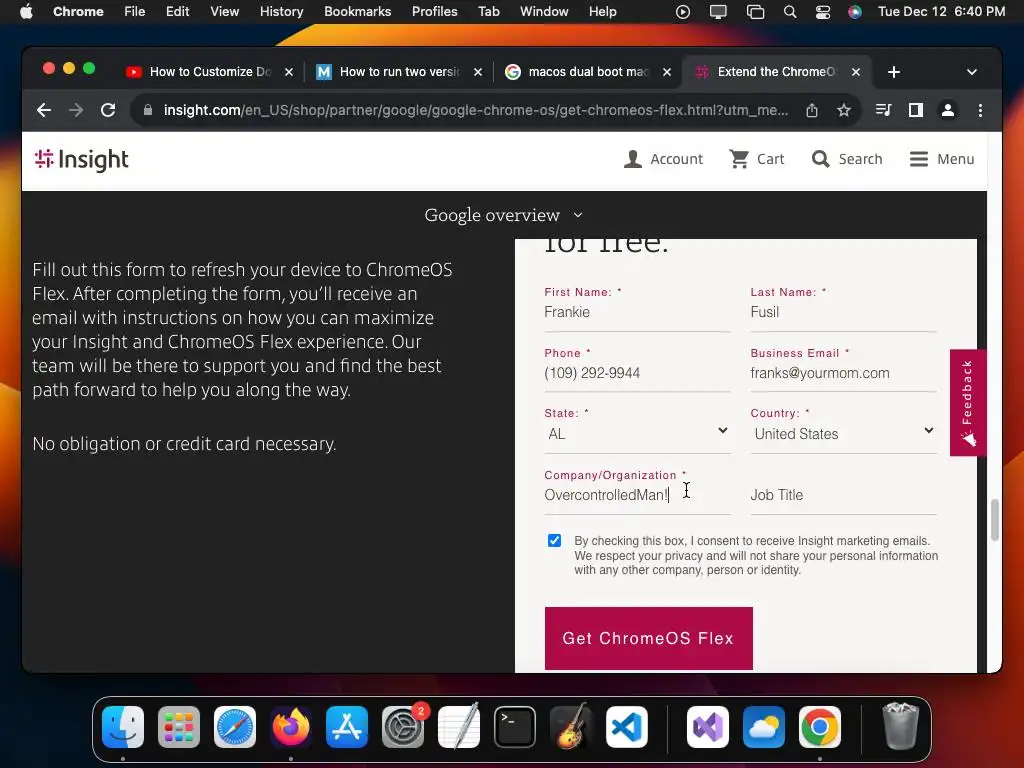Open the Cart in the Insight header

[756, 159]
